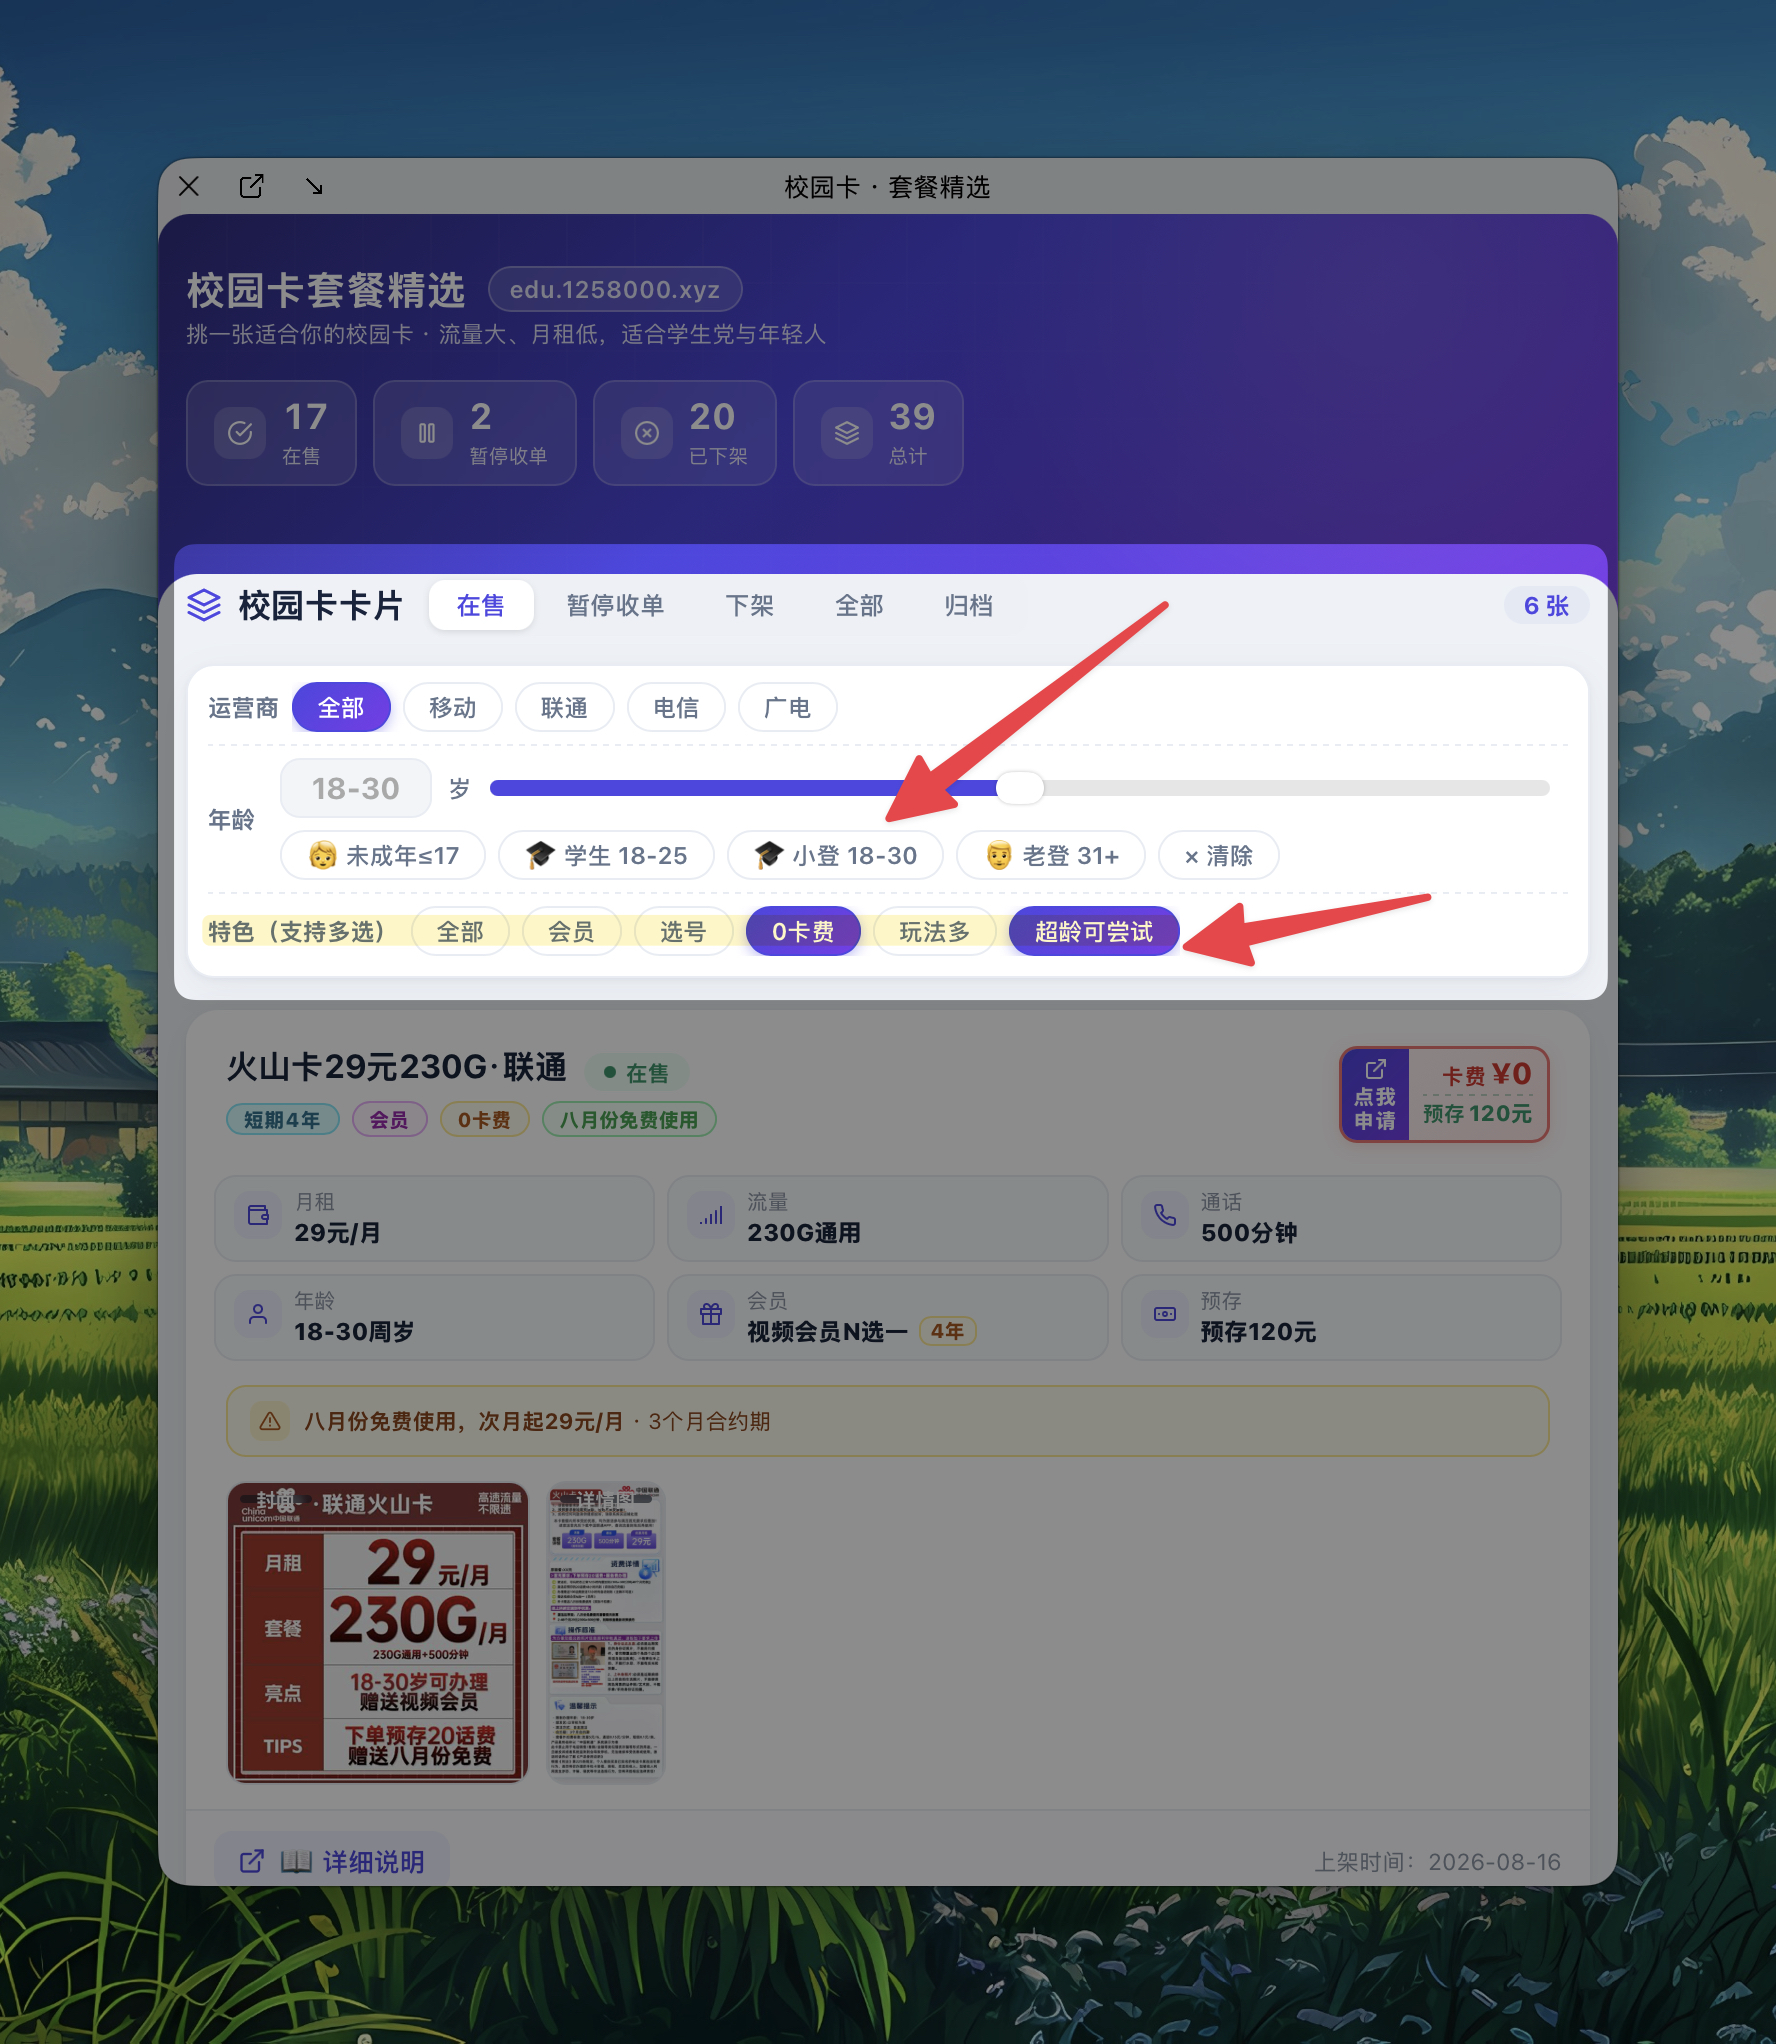1776x2044 pixels.
Task: Toggle the 0卡费 feature filter
Action: [x=803, y=932]
